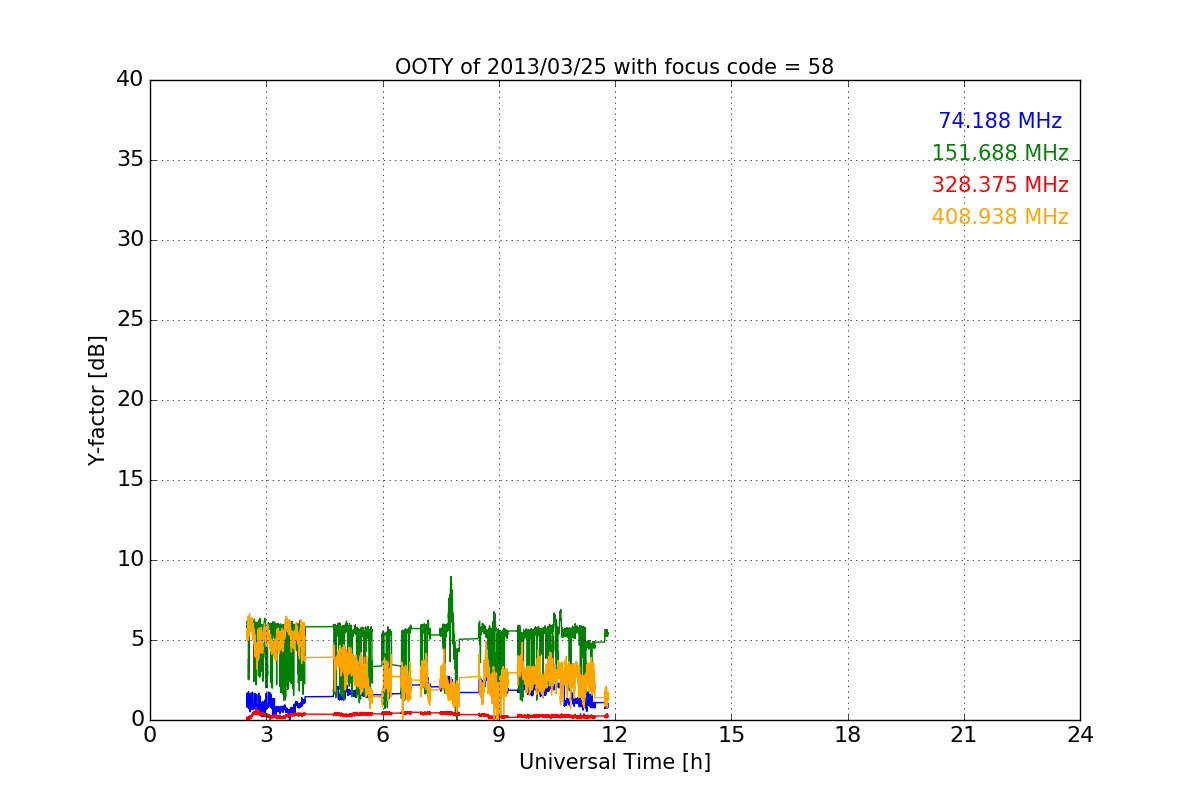Click x-axis tick label 18
1200x800 pixels.
[x=848, y=735]
